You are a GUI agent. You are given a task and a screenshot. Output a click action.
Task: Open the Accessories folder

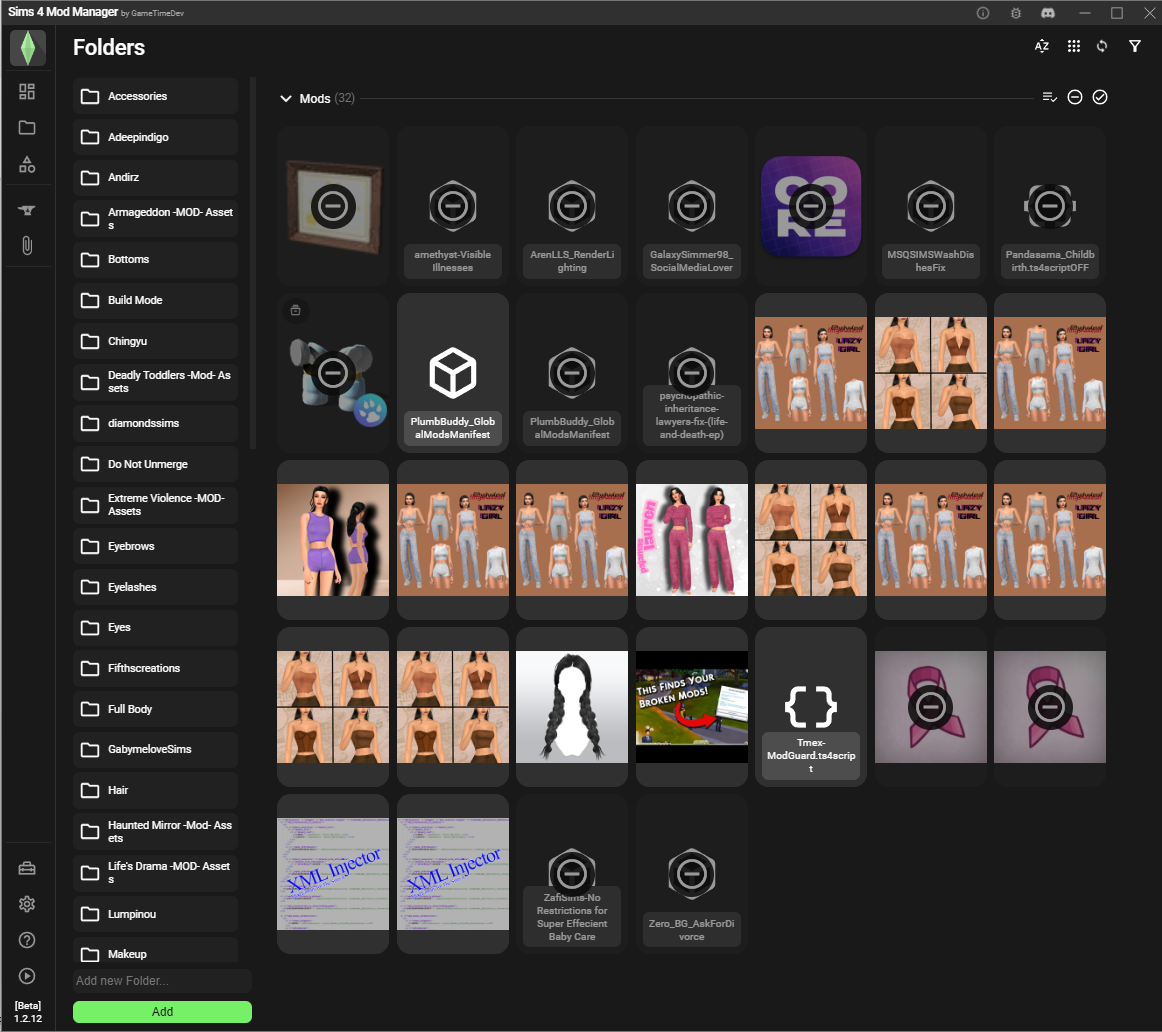coord(156,96)
